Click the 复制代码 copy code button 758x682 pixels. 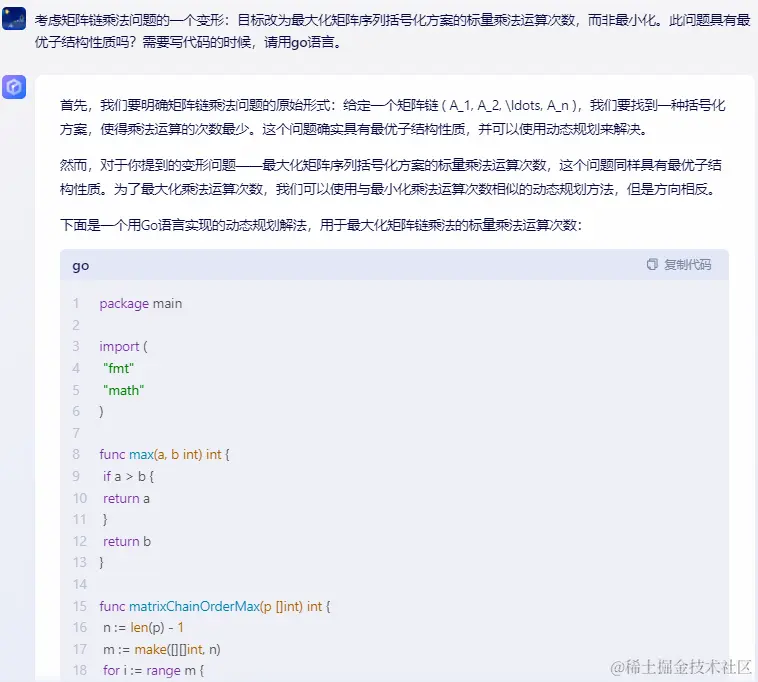[x=679, y=264]
